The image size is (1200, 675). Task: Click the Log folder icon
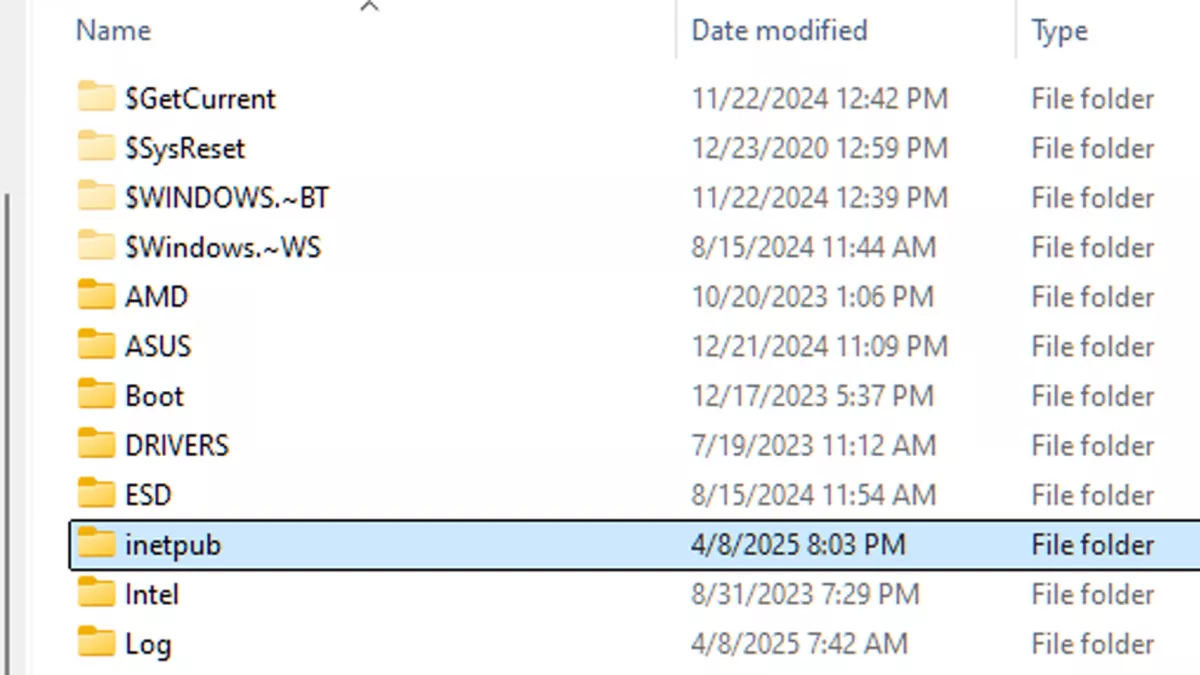pos(97,644)
